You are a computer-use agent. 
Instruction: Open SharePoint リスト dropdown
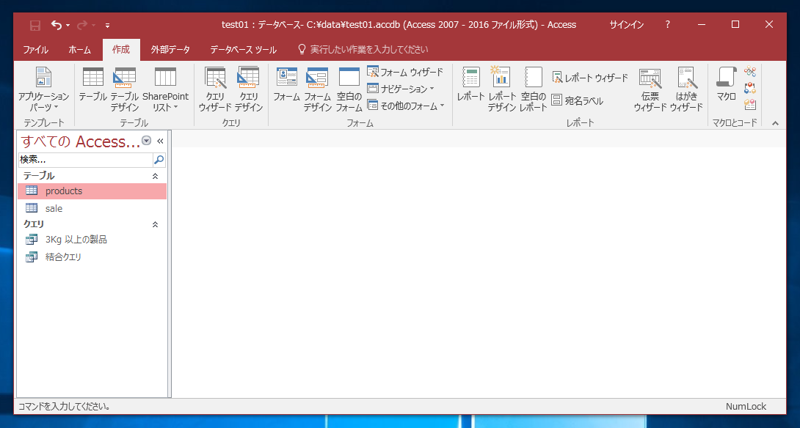(165, 89)
